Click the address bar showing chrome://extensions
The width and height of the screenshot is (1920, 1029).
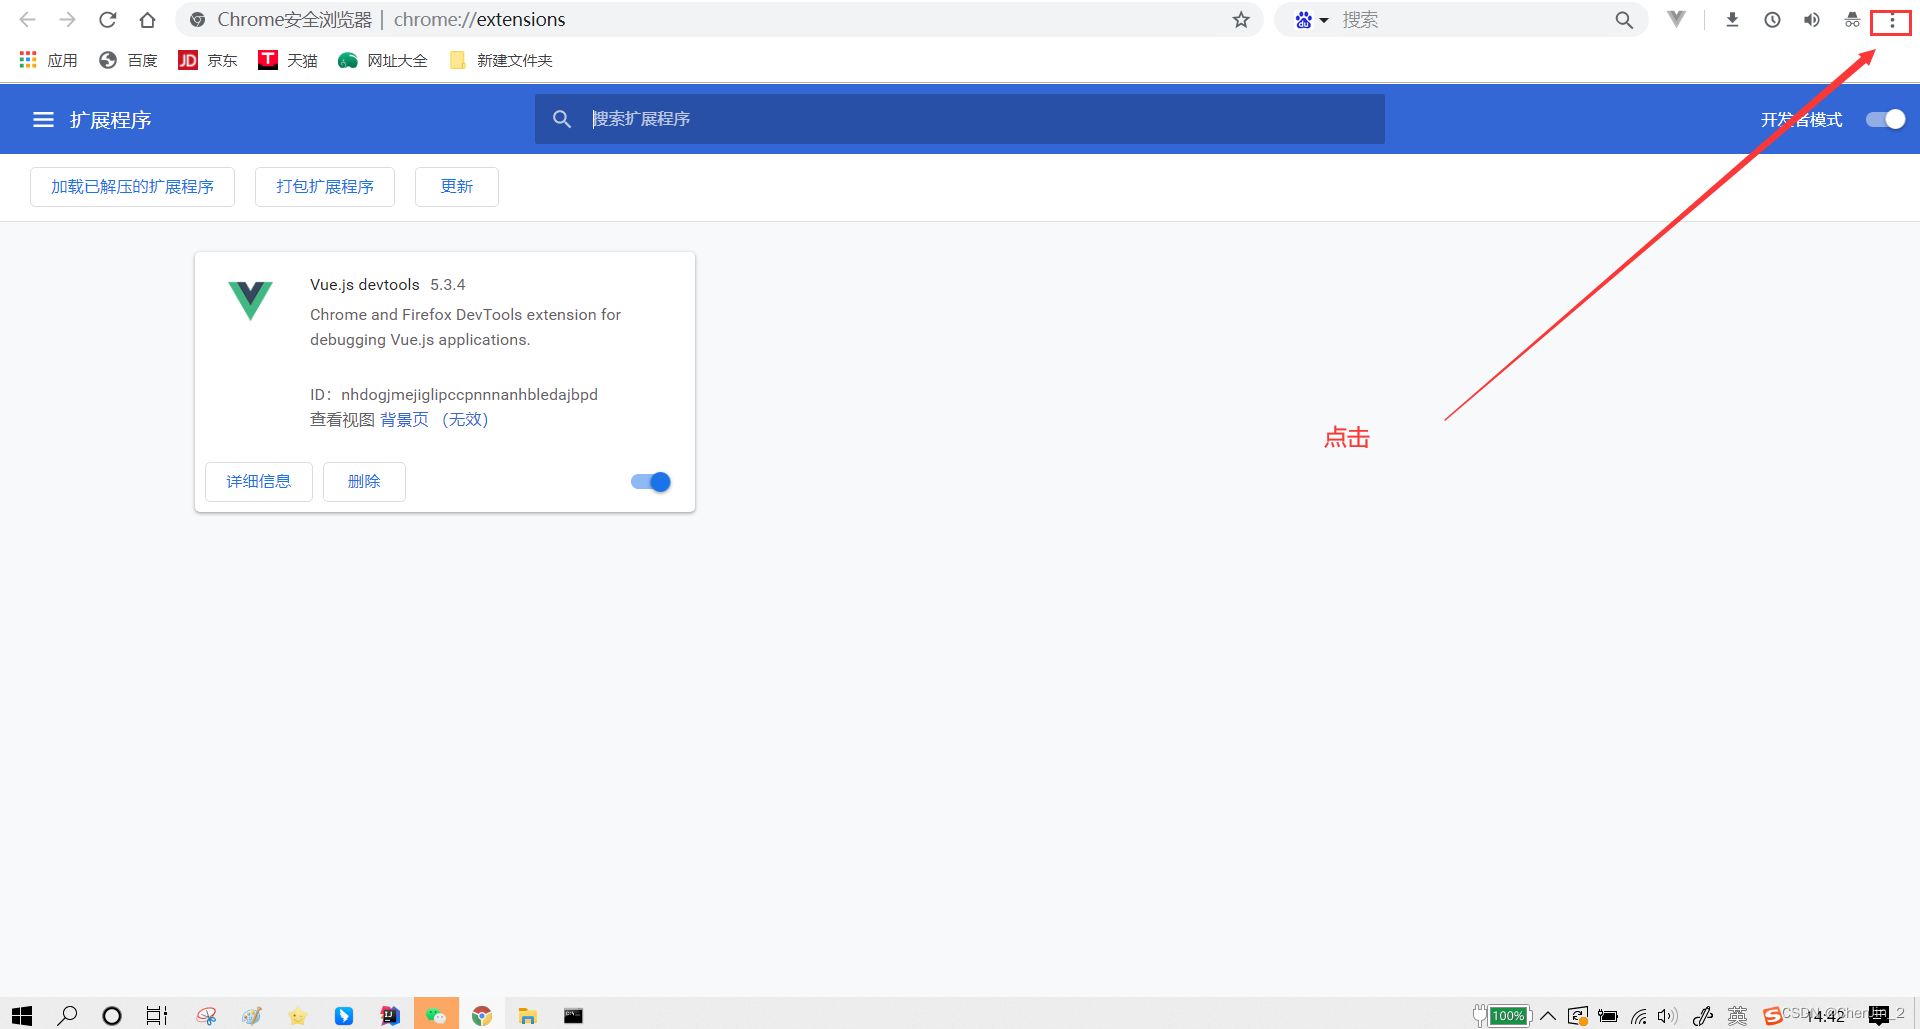click(720, 20)
